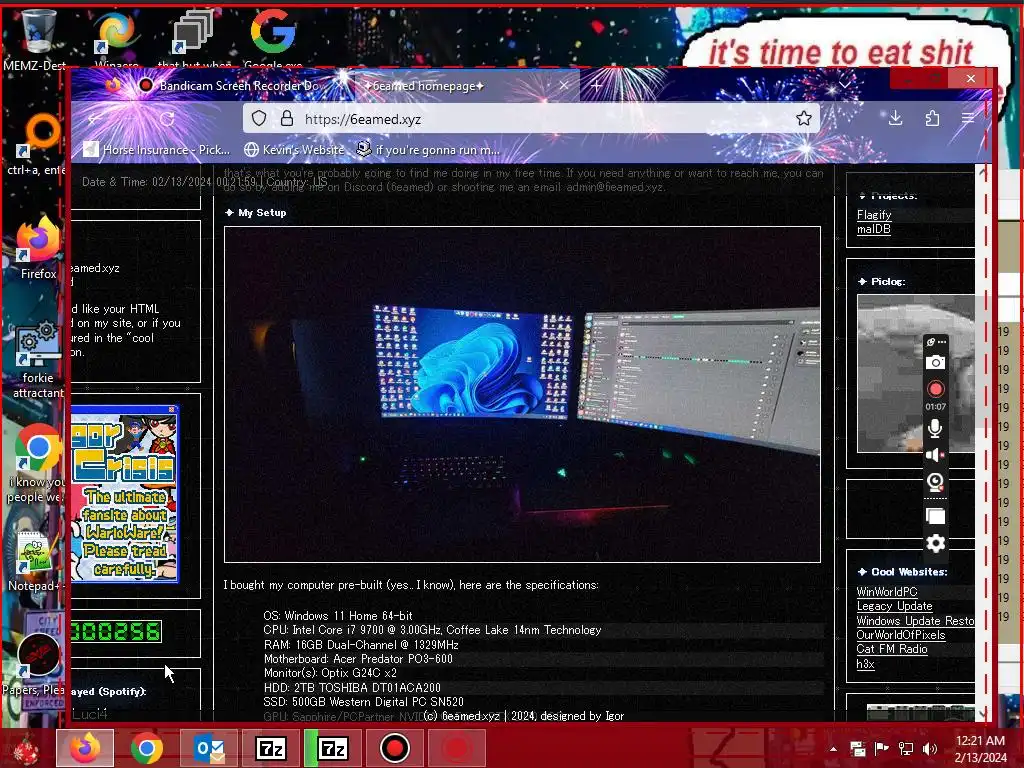Viewport: 1024px width, 768px height.
Task: Open the Firefox downloads panel
Action: pyautogui.click(x=895, y=118)
